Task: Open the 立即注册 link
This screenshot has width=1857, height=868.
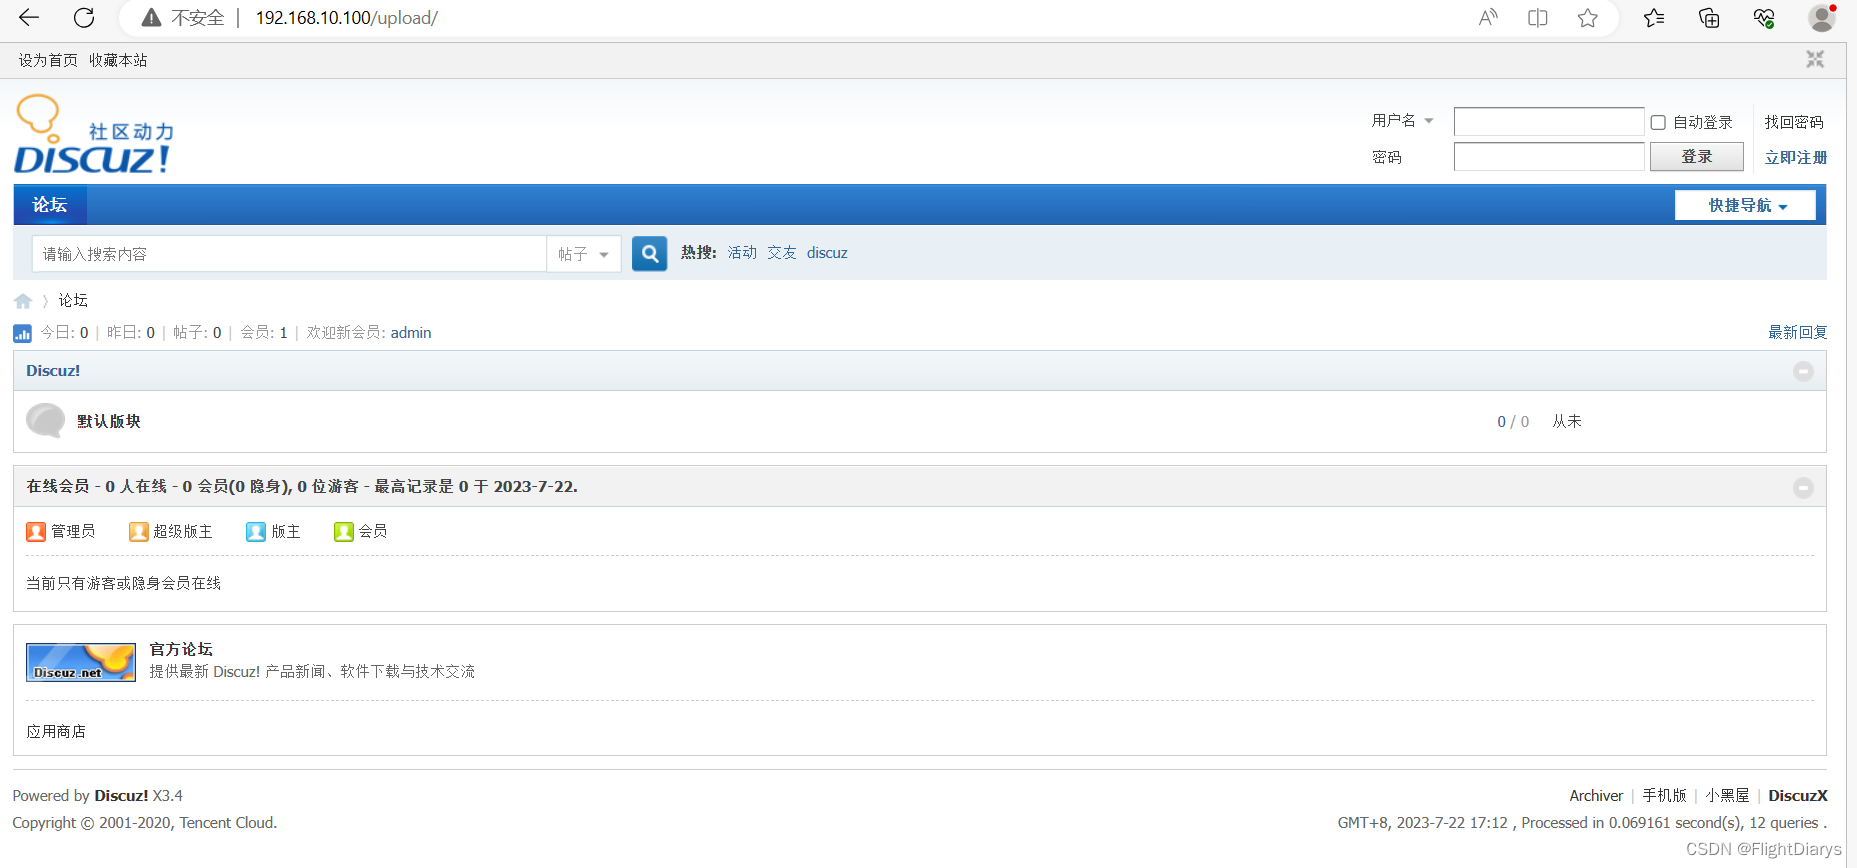Action: pos(1796,157)
